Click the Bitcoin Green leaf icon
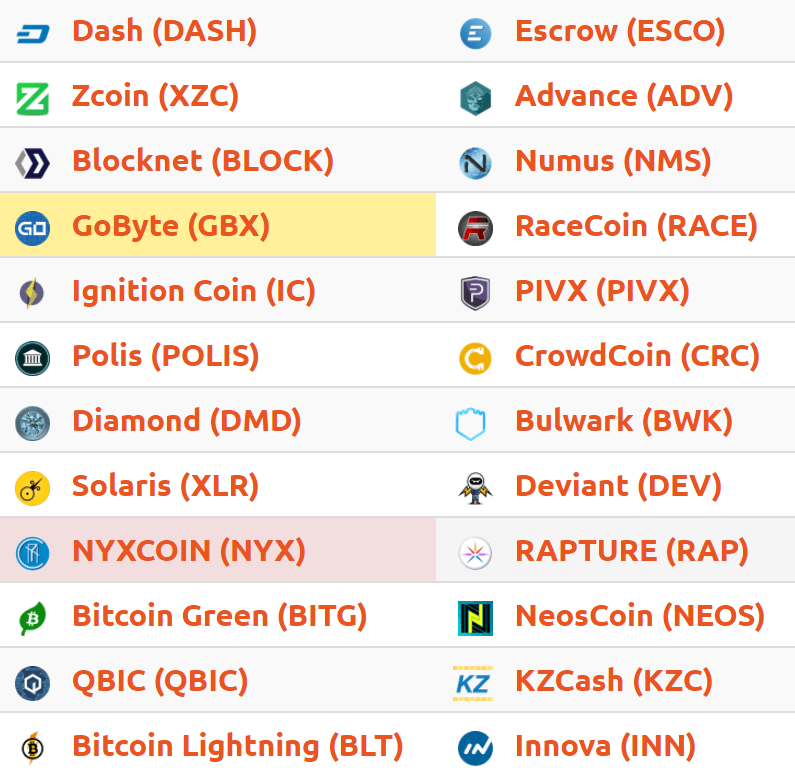Screen dimensions: 795x774 click(32, 618)
